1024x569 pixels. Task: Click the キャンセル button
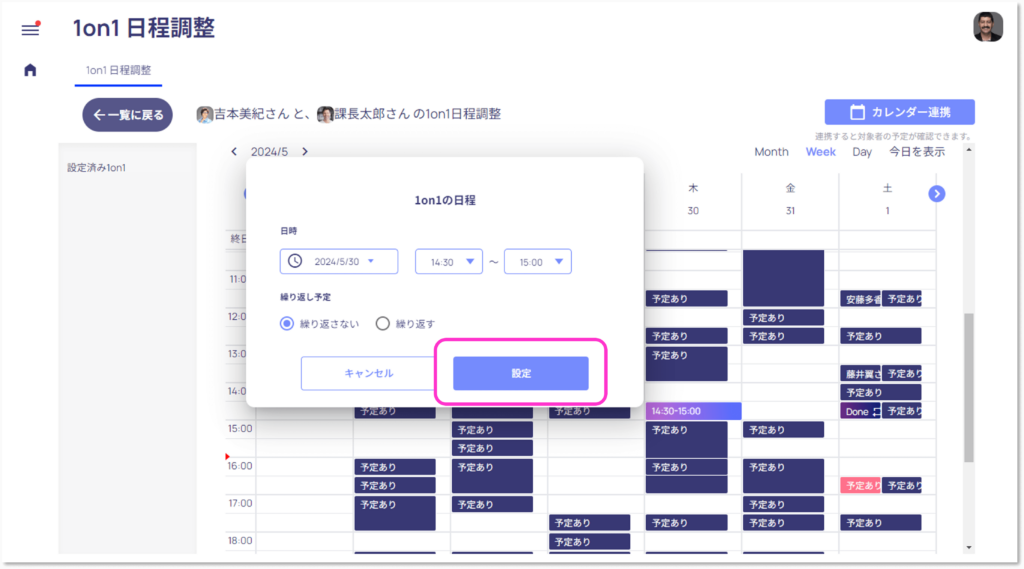click(x=369, y=373)
